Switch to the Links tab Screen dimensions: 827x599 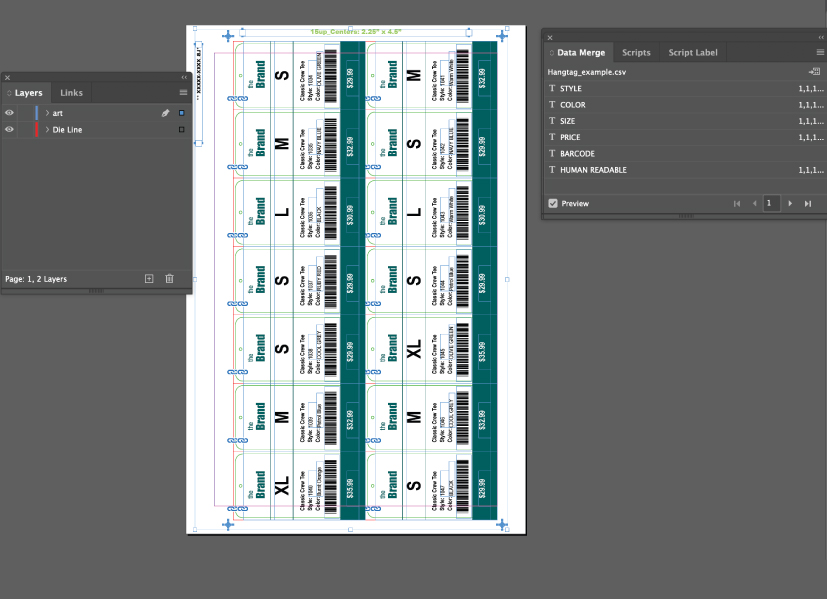pos(72,93)
